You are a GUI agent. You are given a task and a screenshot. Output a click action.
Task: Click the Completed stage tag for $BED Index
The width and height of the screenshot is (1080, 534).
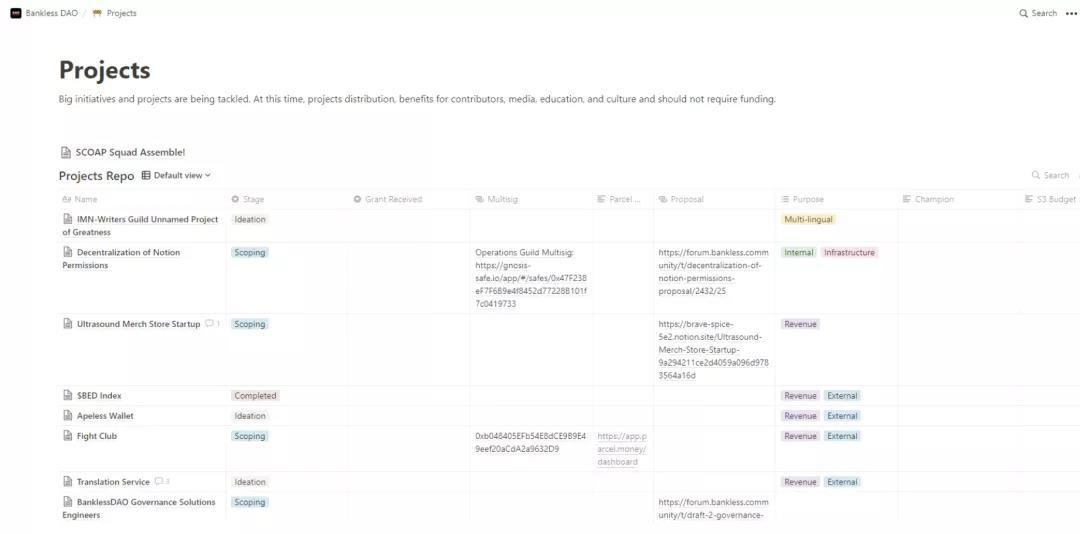pos(255,396)
